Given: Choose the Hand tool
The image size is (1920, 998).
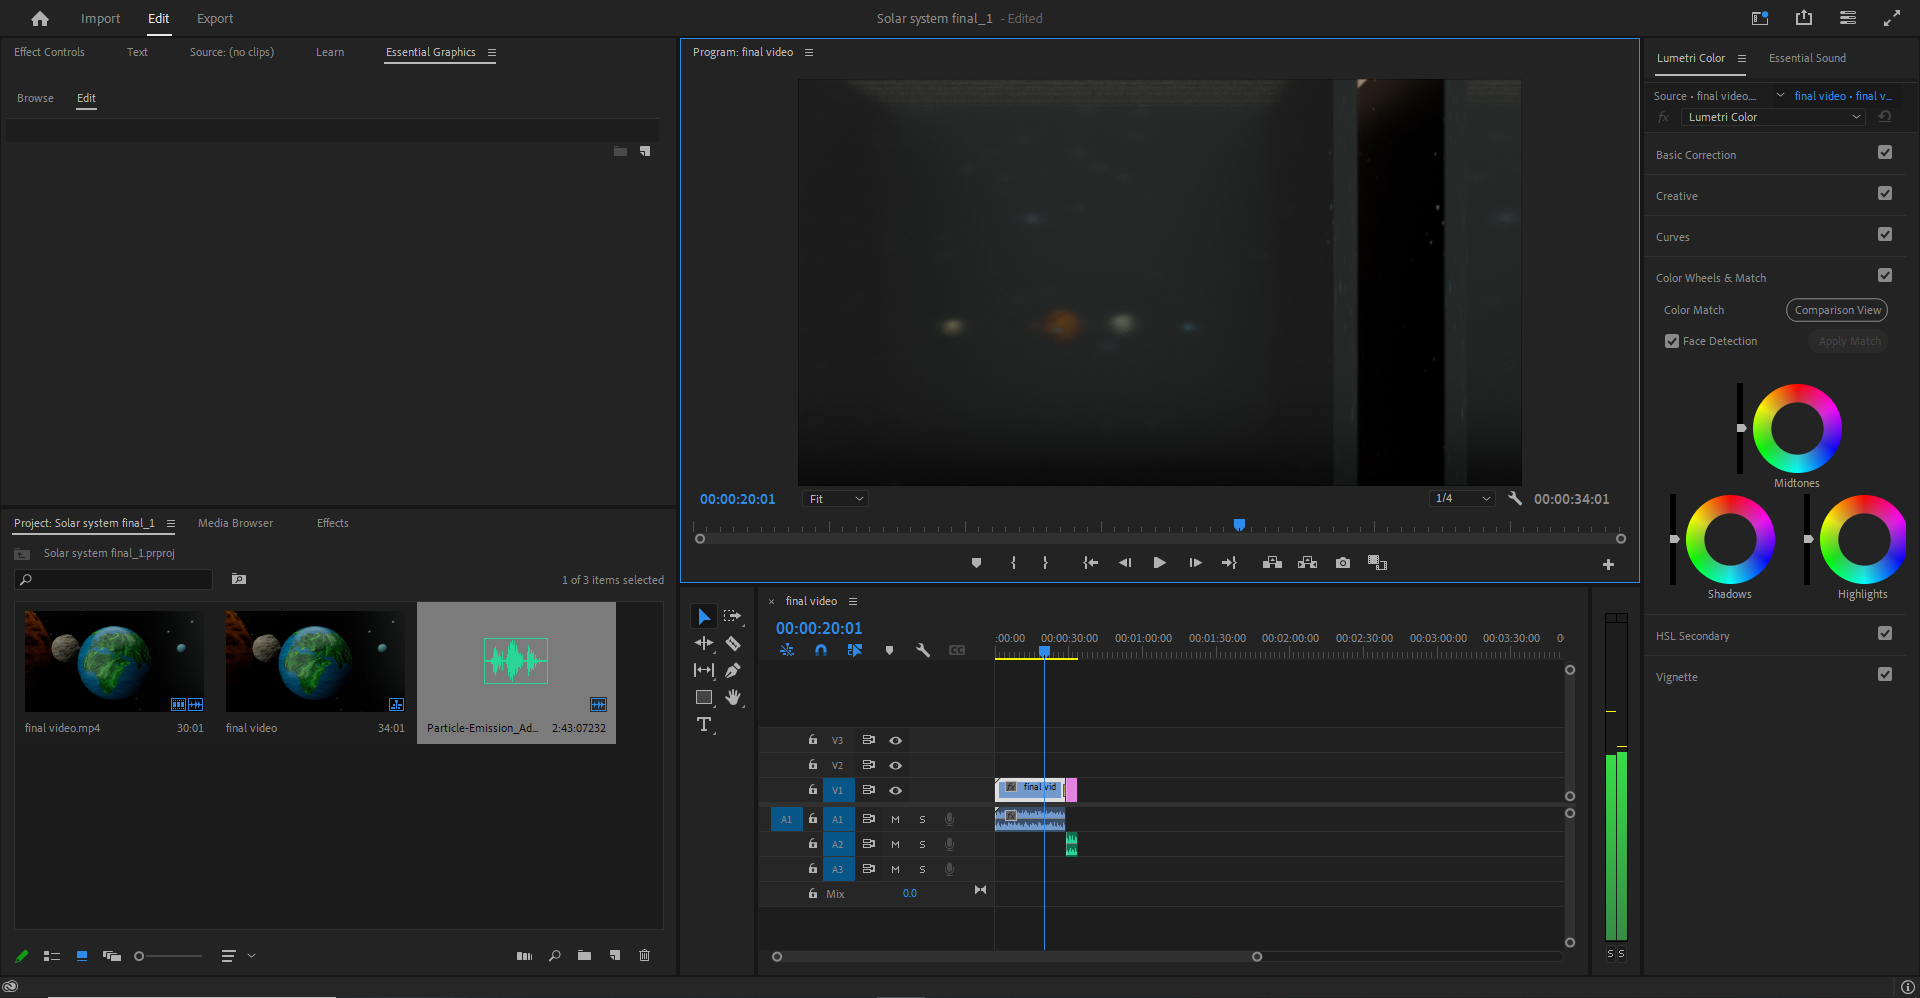Looking at the screenshot, I should click(x=733, y=697).
